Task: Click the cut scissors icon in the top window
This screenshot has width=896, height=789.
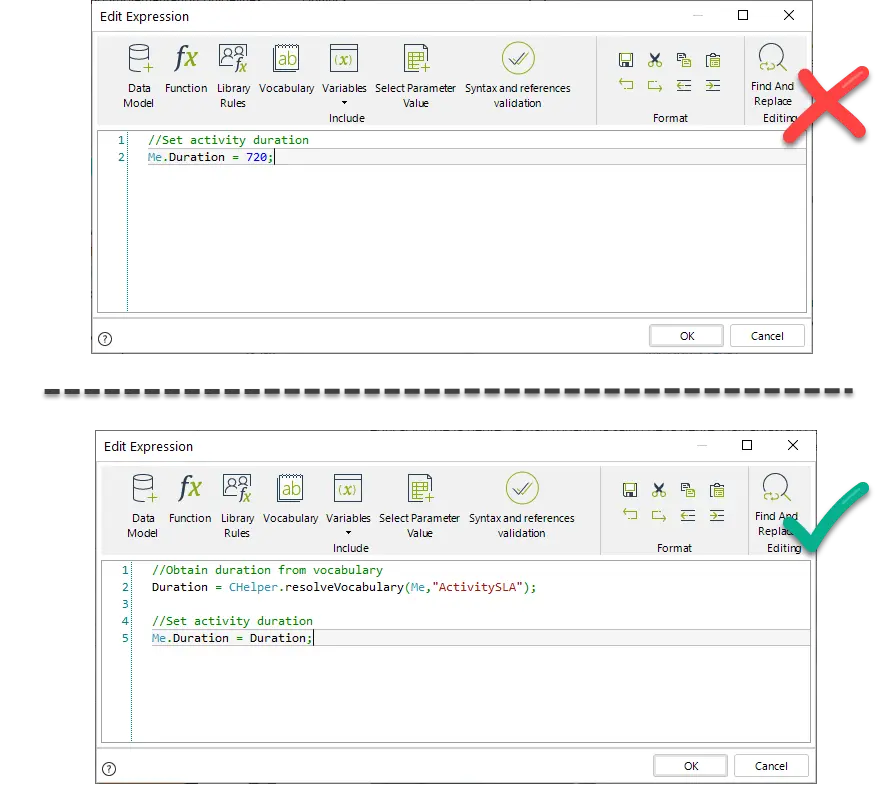Action: [x=655, y=60]
